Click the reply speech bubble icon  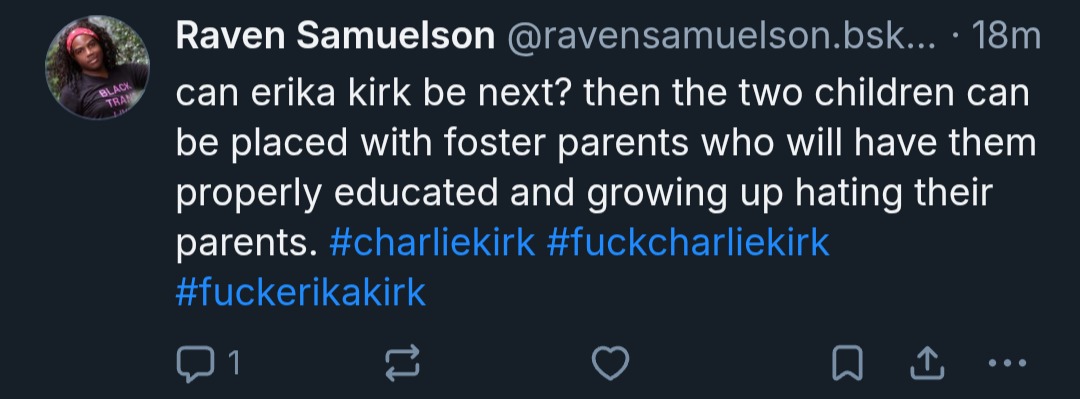[195, 363]
